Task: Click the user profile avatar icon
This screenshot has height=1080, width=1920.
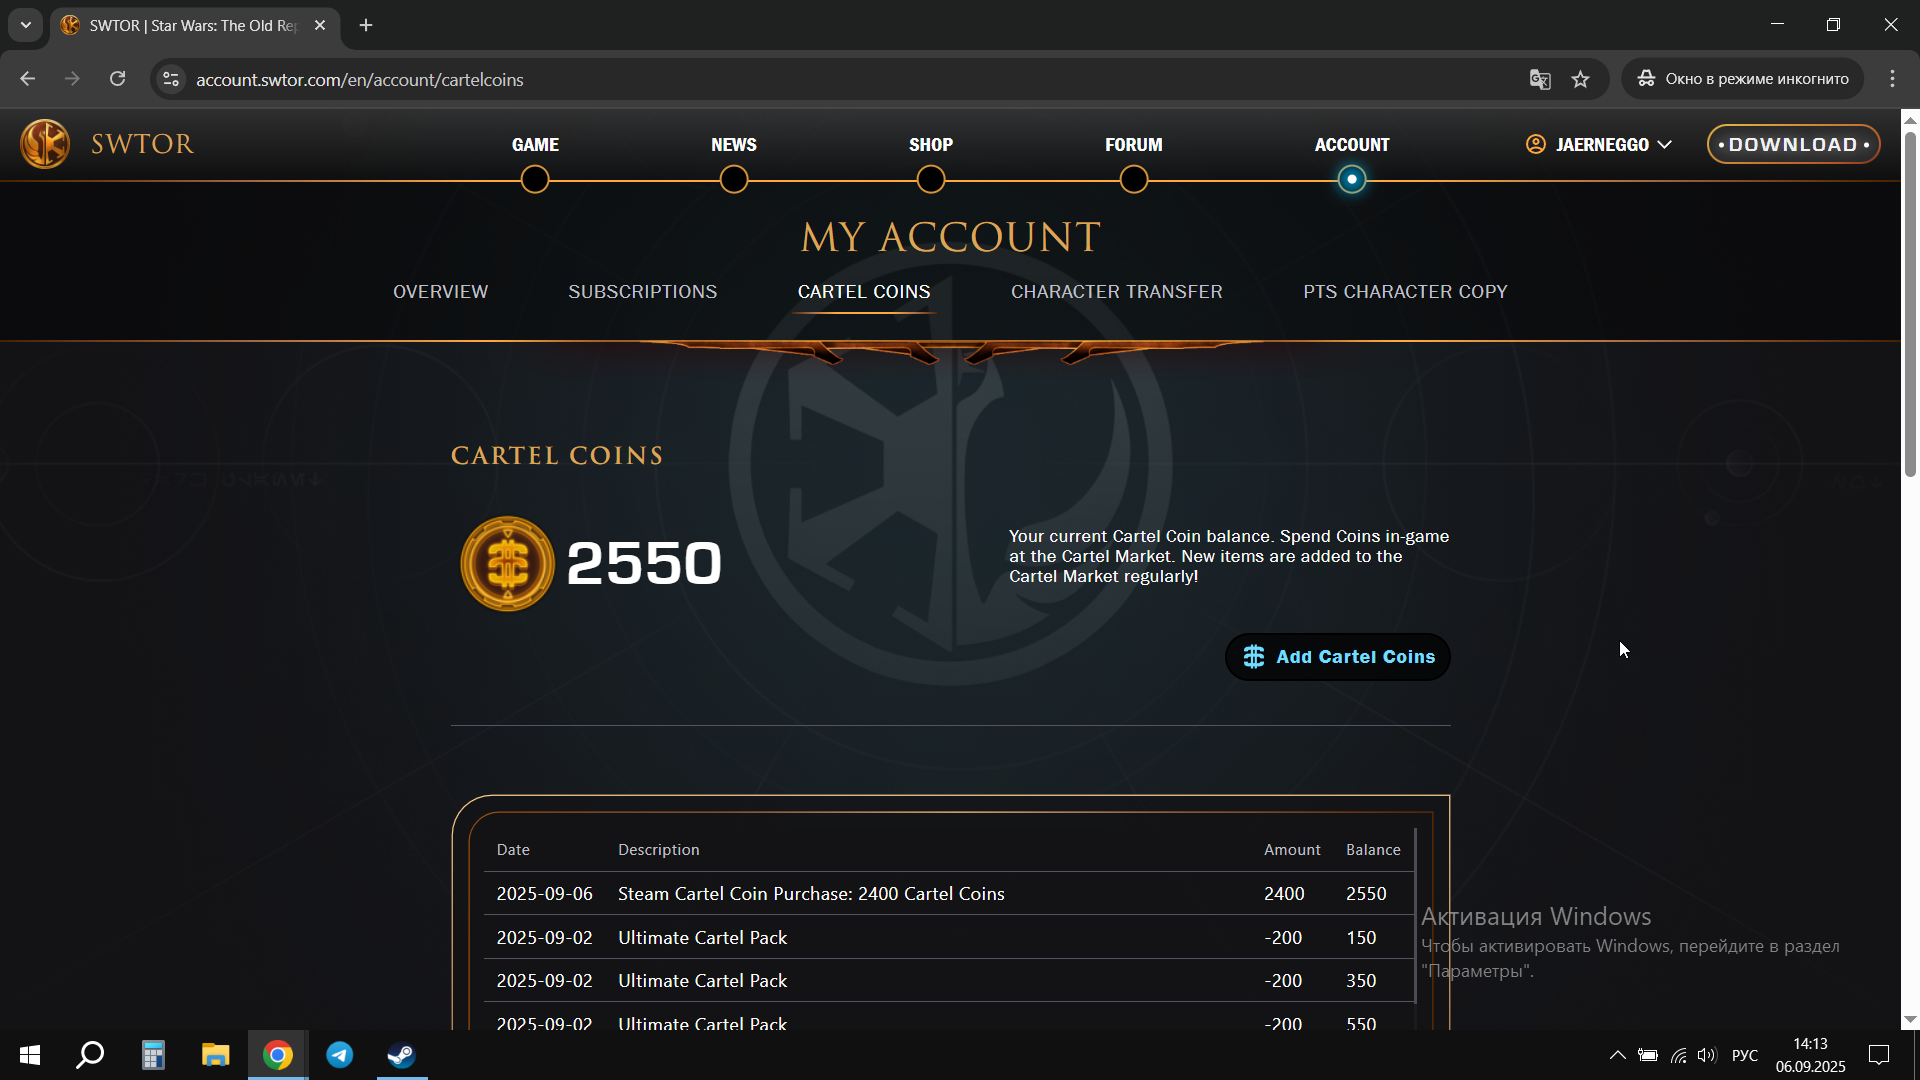Action: pos(1536,145)
